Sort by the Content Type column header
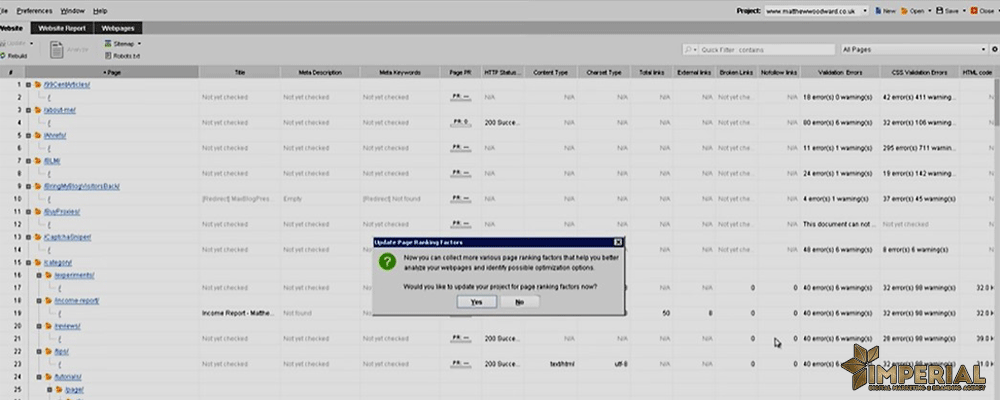 (550, 72)
